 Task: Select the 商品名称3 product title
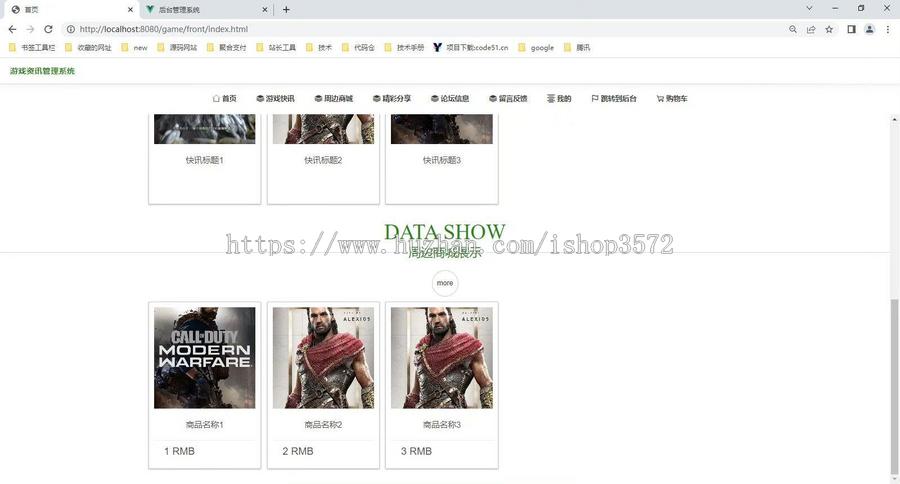tap(442, 425)
